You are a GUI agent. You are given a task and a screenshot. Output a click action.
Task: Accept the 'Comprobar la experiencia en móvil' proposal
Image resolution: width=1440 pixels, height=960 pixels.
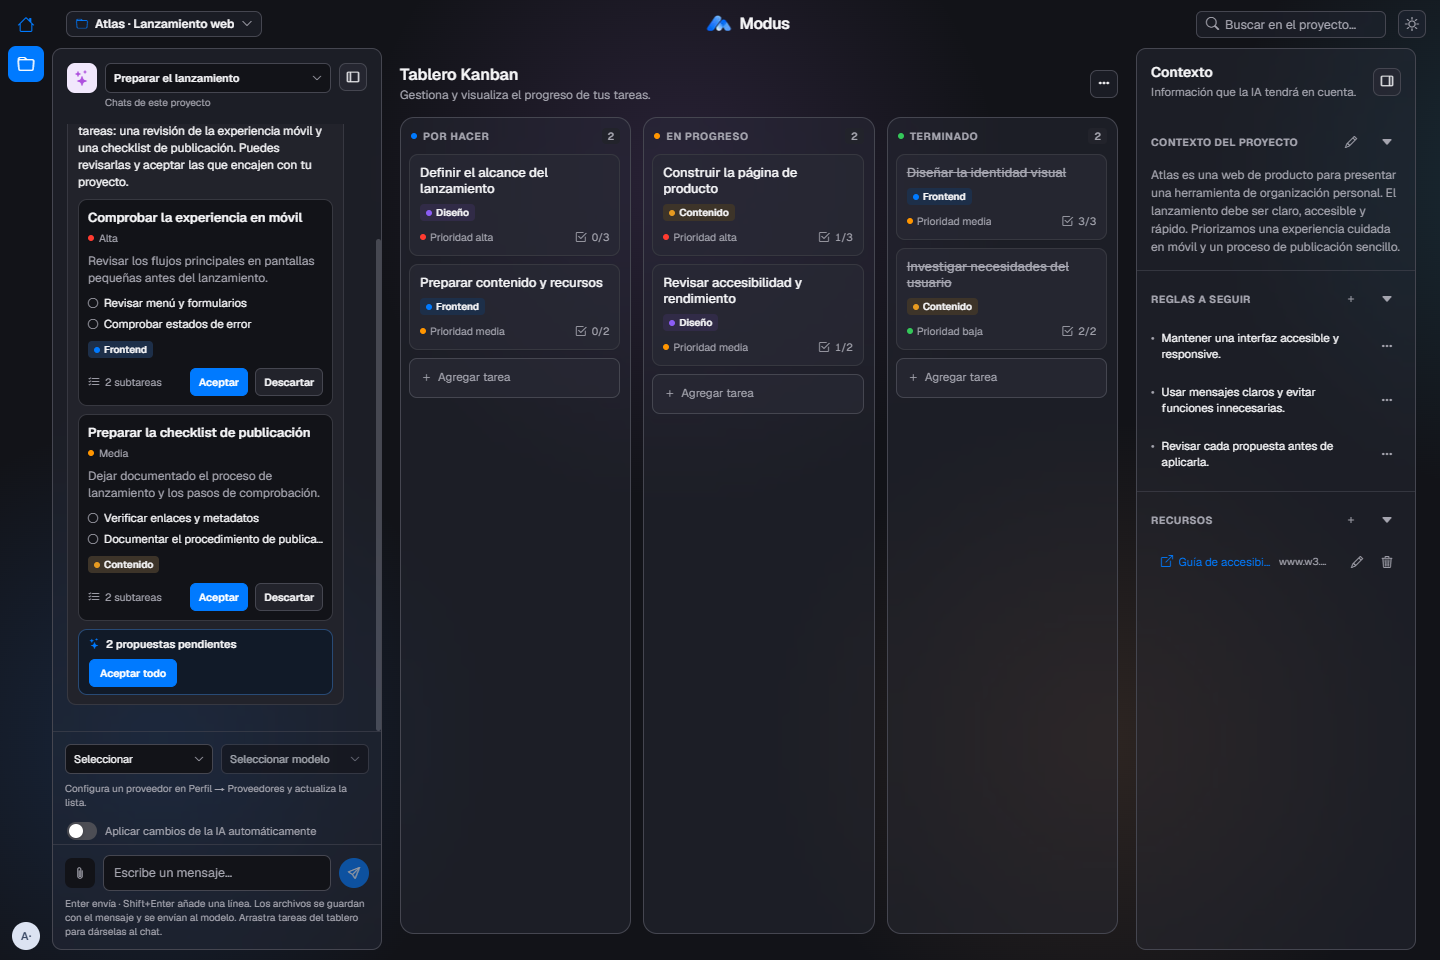pyautogui.click(x=219, y=382)
